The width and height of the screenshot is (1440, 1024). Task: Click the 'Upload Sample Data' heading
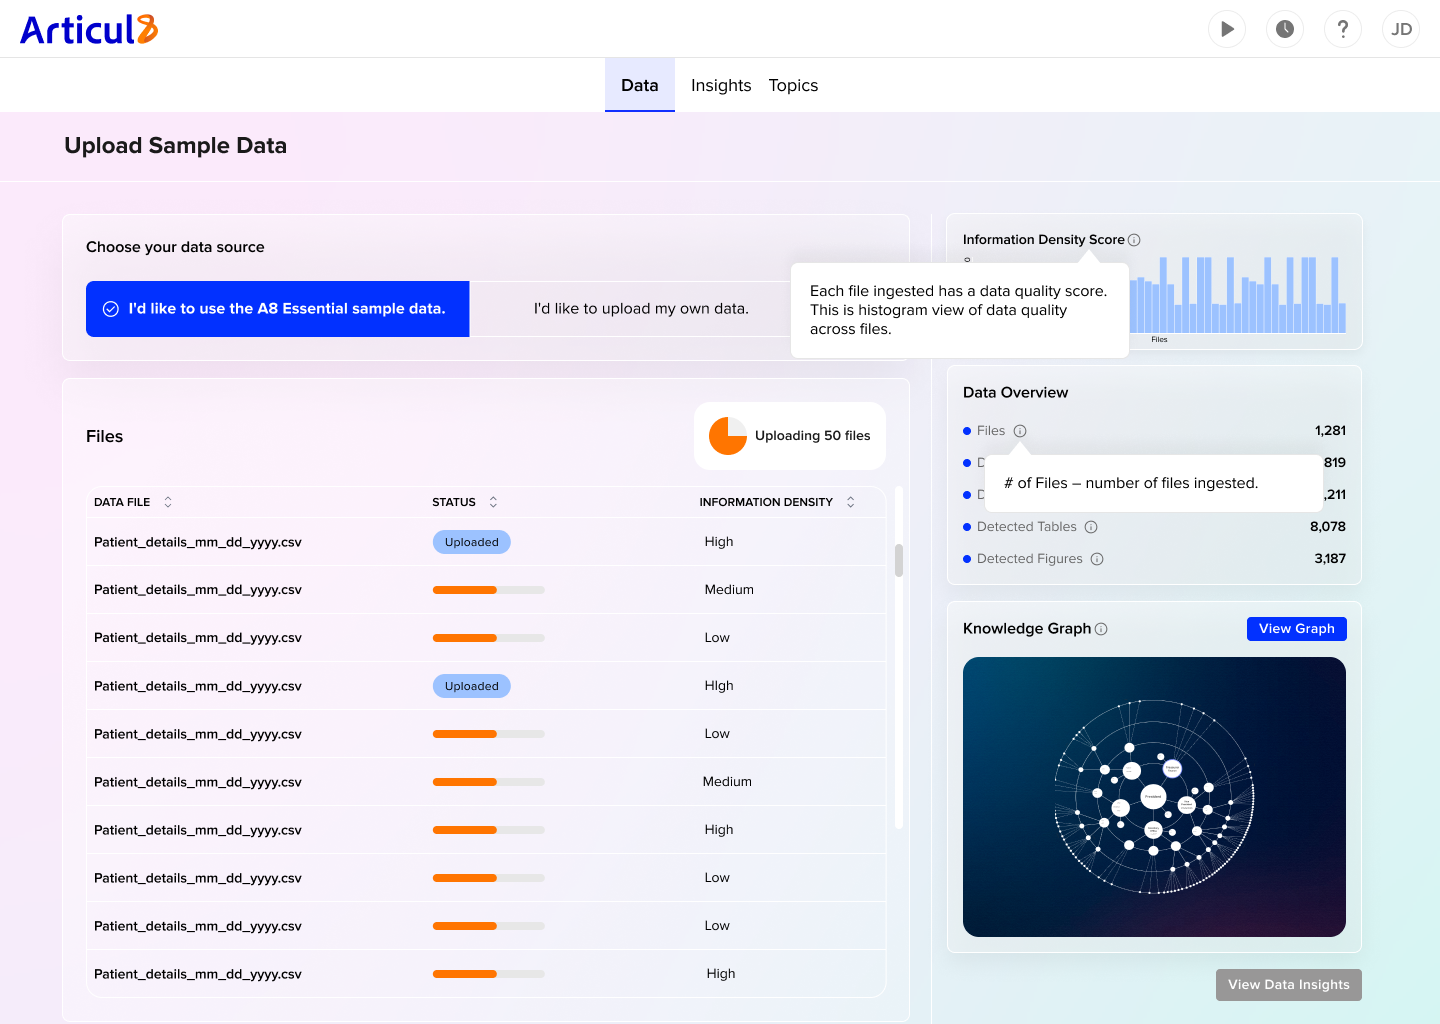pos(176,146)
